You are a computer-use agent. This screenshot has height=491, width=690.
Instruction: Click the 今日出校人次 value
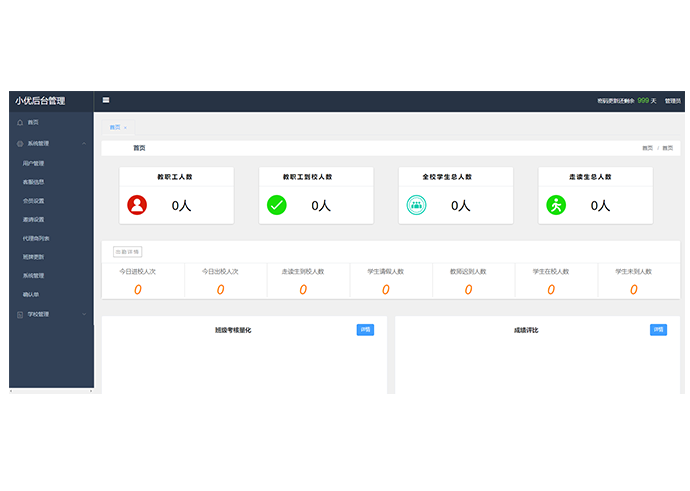click(x=220, y=289)
